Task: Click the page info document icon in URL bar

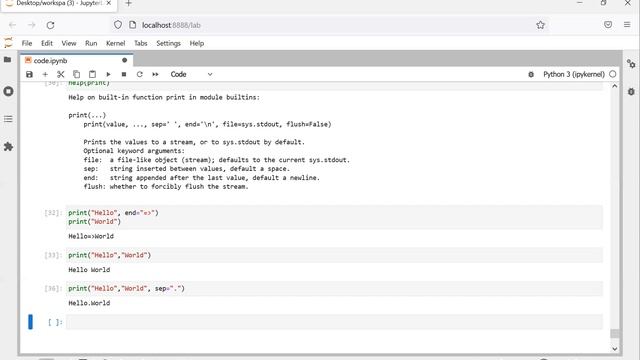Action: (x=132, y=25)
